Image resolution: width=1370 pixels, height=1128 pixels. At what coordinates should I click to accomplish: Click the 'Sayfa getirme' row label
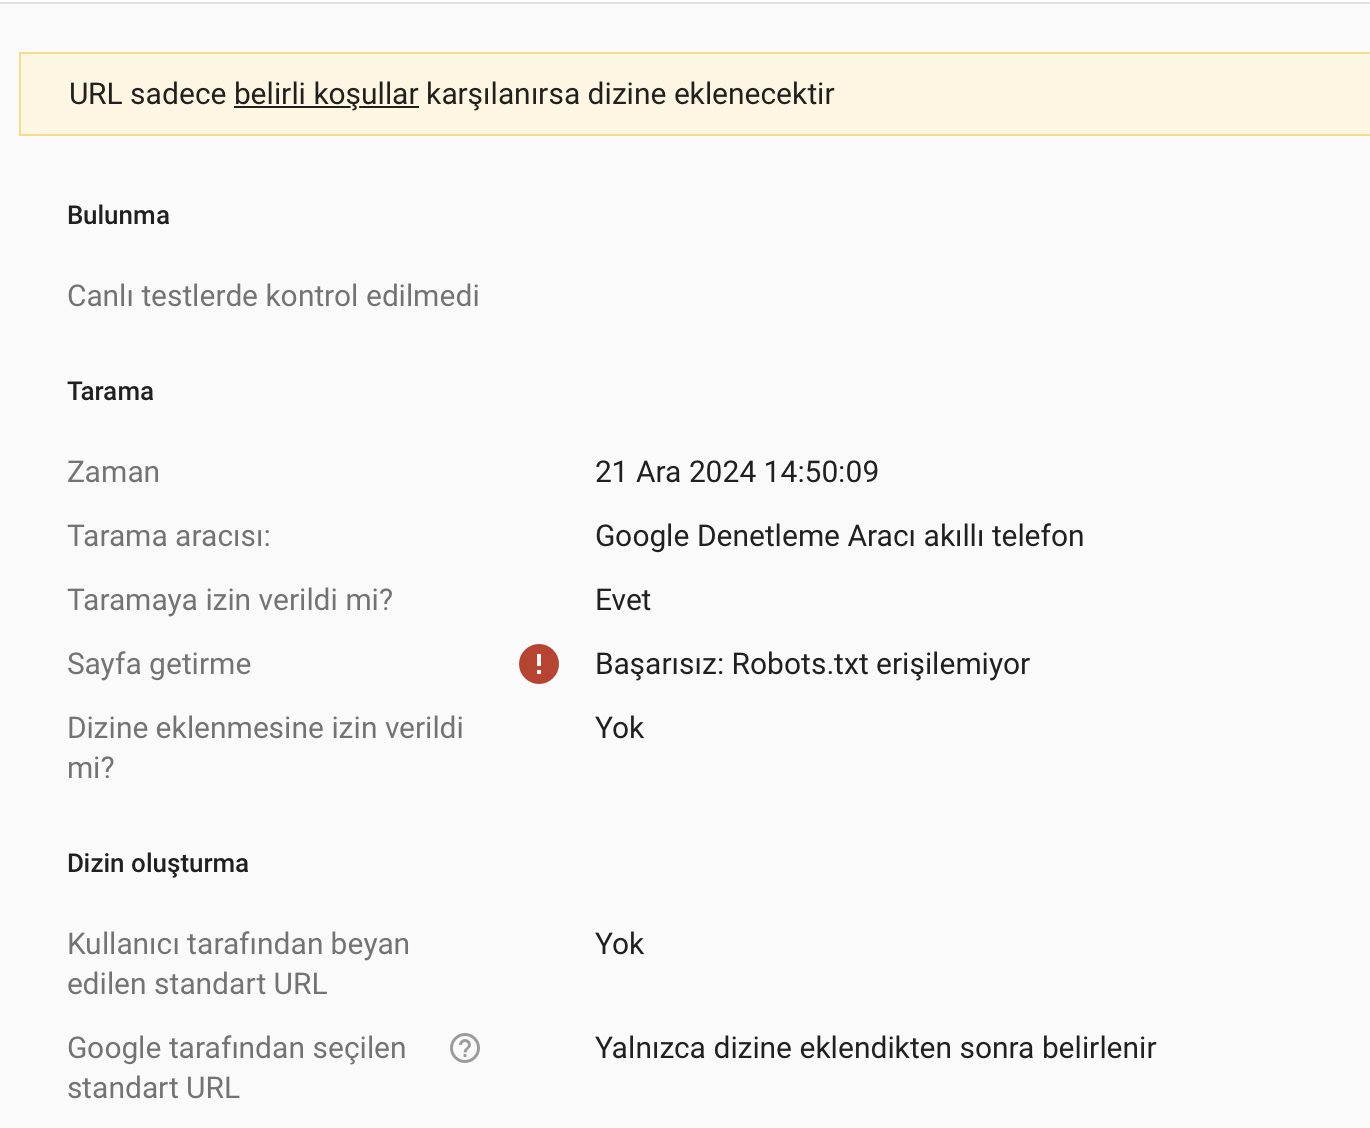point(159,664)
